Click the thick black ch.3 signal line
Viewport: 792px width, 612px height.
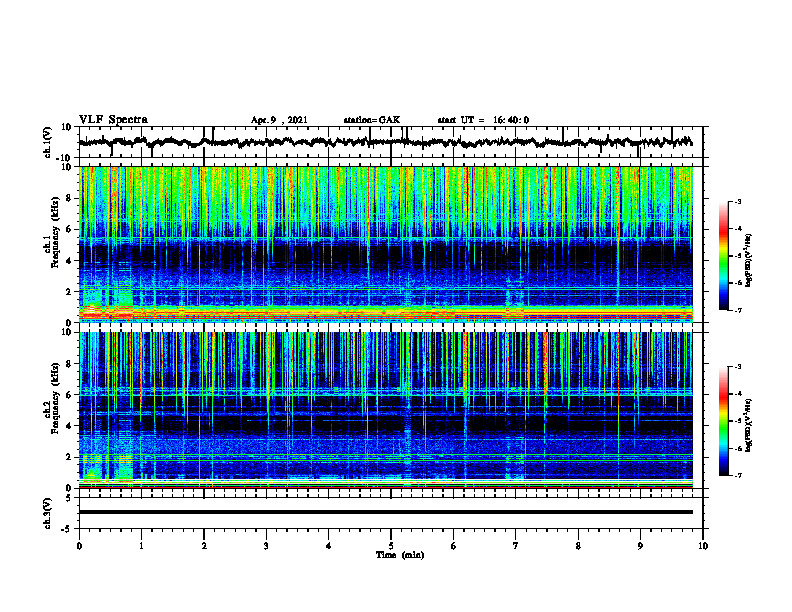(385, 512)
